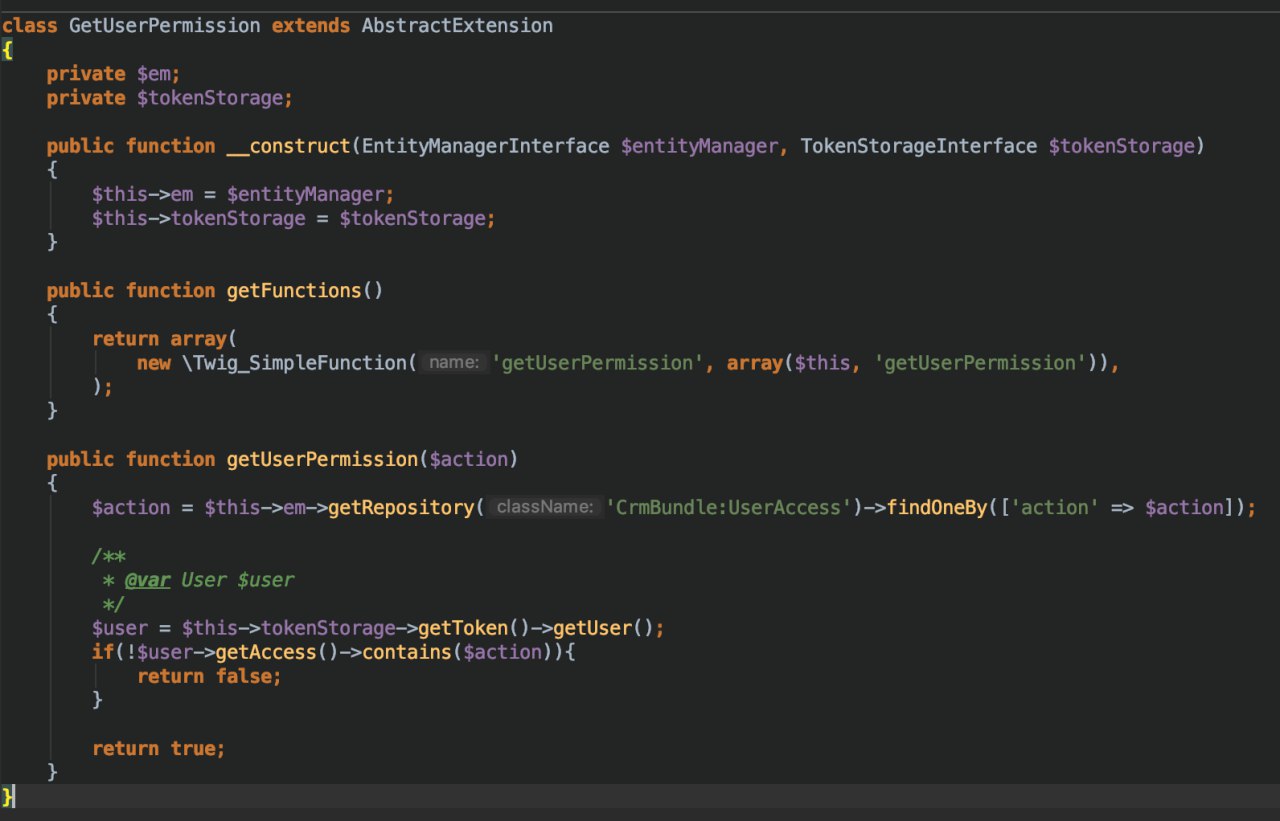Place cursor on the class keyword
Image resolution: width=1280 pixels, height=821 pixels.
(29, 25)
